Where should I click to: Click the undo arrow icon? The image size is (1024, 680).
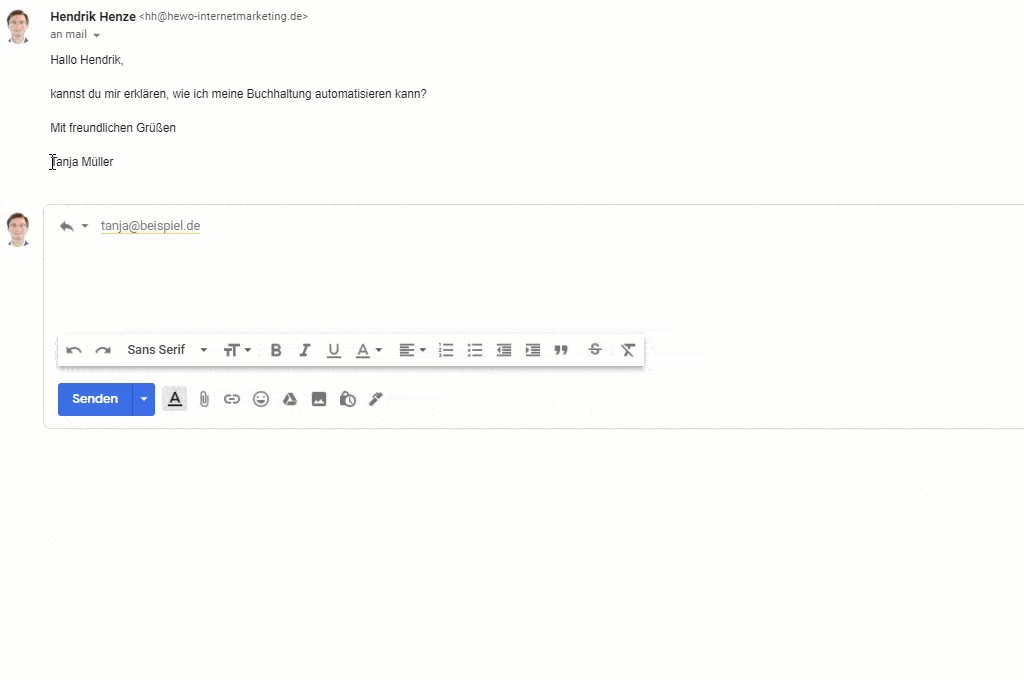pyautogui.click(x=74, y=350)
